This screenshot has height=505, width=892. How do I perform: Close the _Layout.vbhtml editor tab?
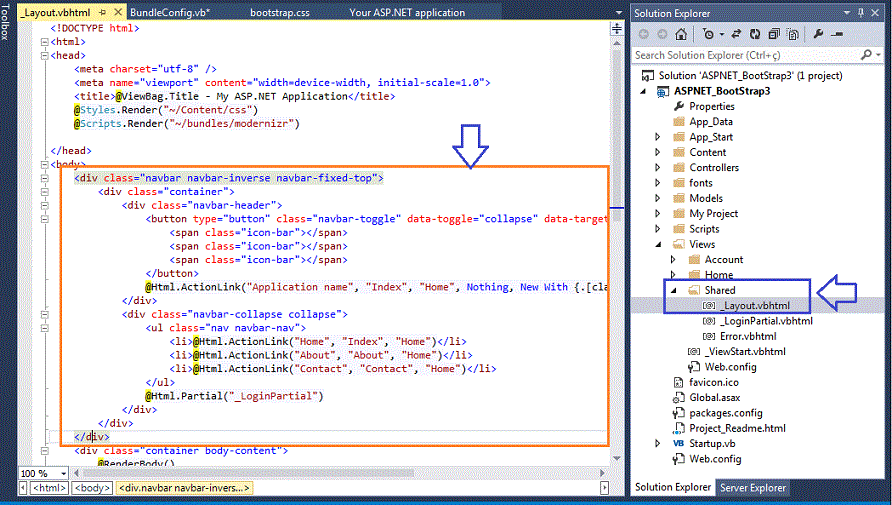pyautogui.click(x=118, y=12)
